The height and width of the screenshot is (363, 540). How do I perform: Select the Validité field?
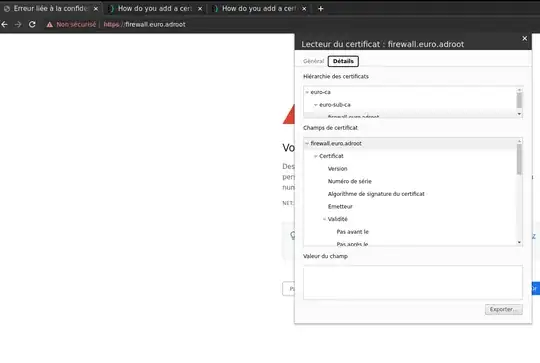pos(338,219)
